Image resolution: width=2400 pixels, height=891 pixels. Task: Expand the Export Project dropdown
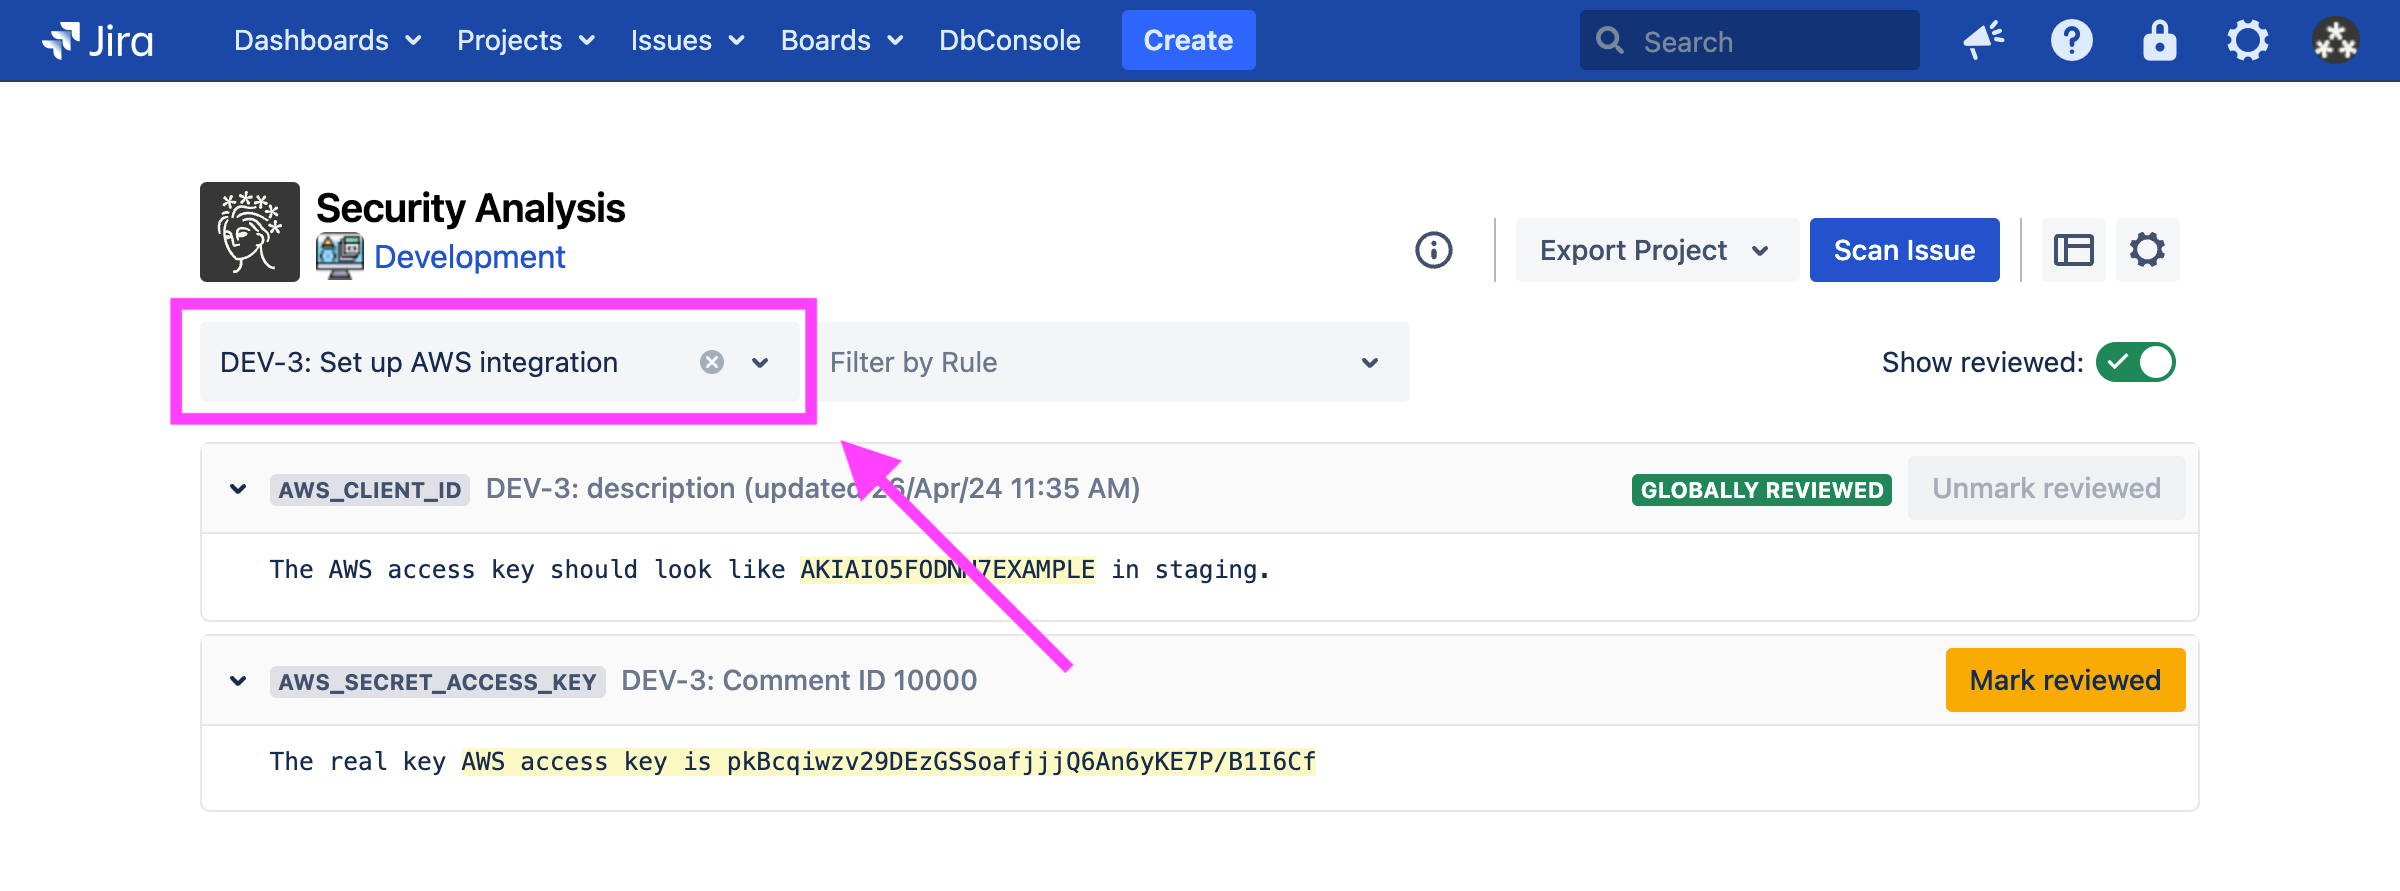pos(1656,250)
